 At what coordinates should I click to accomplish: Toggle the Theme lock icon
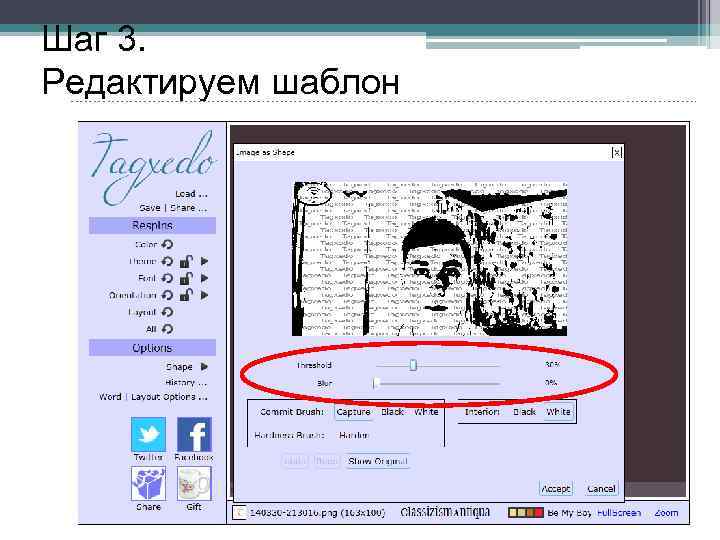186,261
